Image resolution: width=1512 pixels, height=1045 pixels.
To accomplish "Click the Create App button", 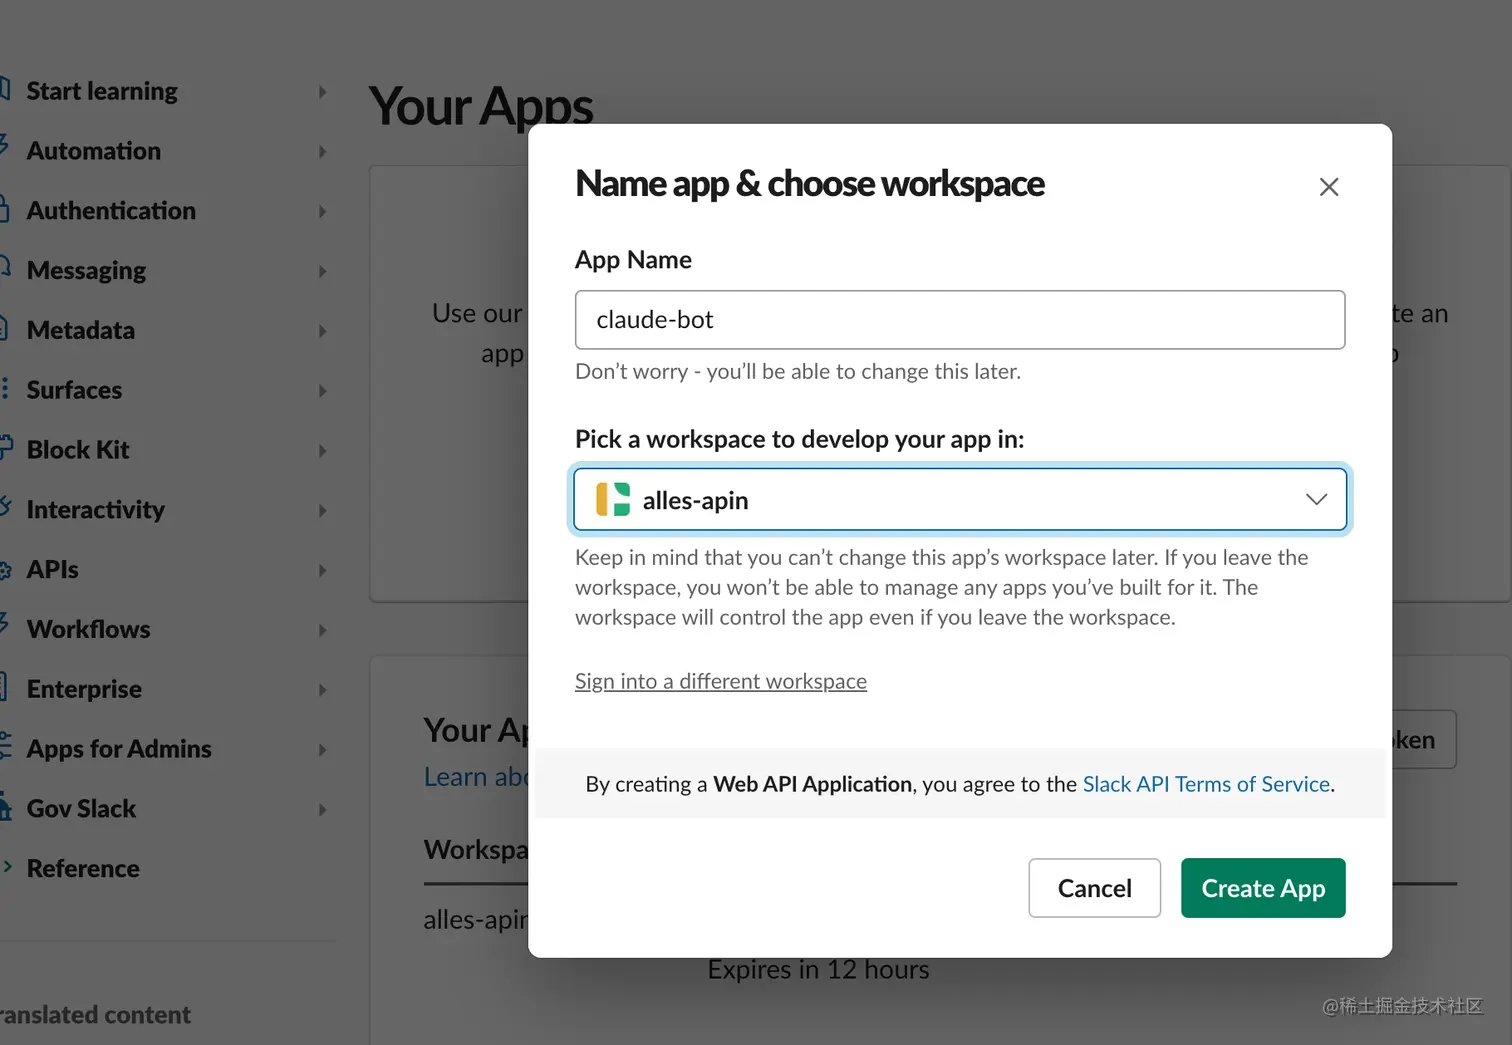I will pyautogui.click(x=1263, y=888).
